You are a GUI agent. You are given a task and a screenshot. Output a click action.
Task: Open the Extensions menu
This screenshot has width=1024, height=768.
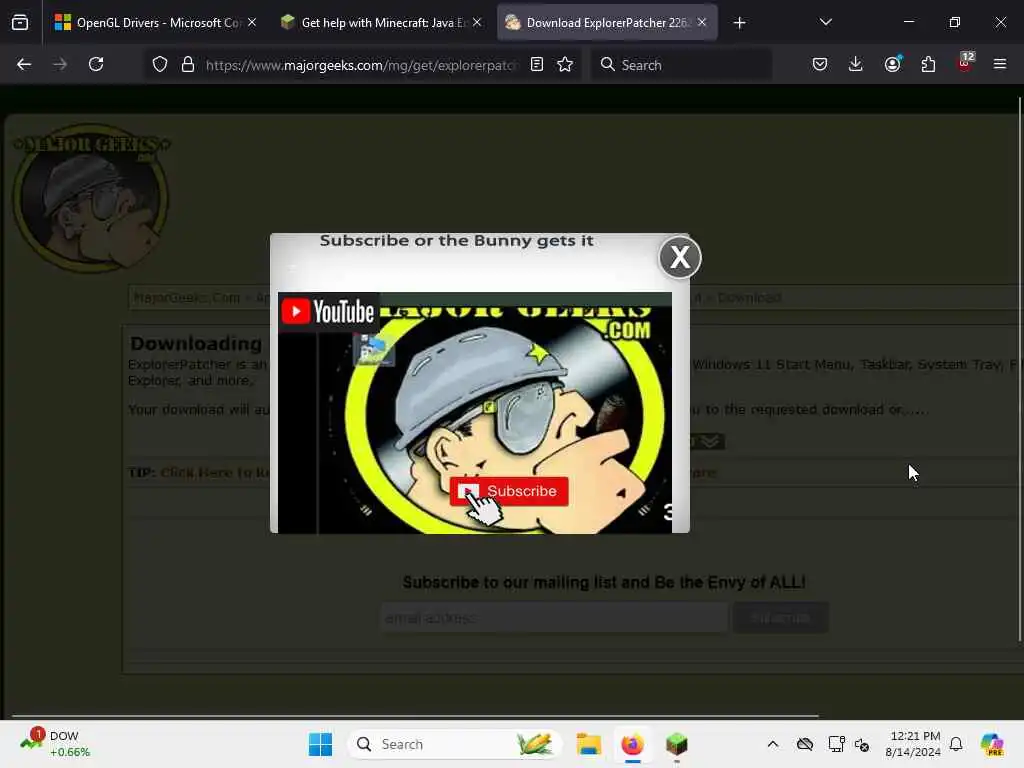[928, 64]
